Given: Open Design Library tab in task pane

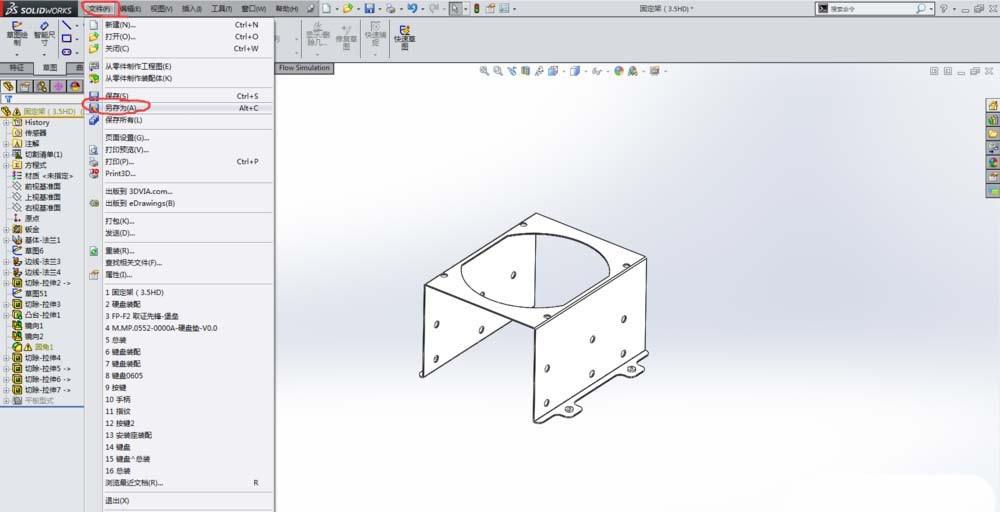Looking at the screenshot, I should click(x=993, y=119).
